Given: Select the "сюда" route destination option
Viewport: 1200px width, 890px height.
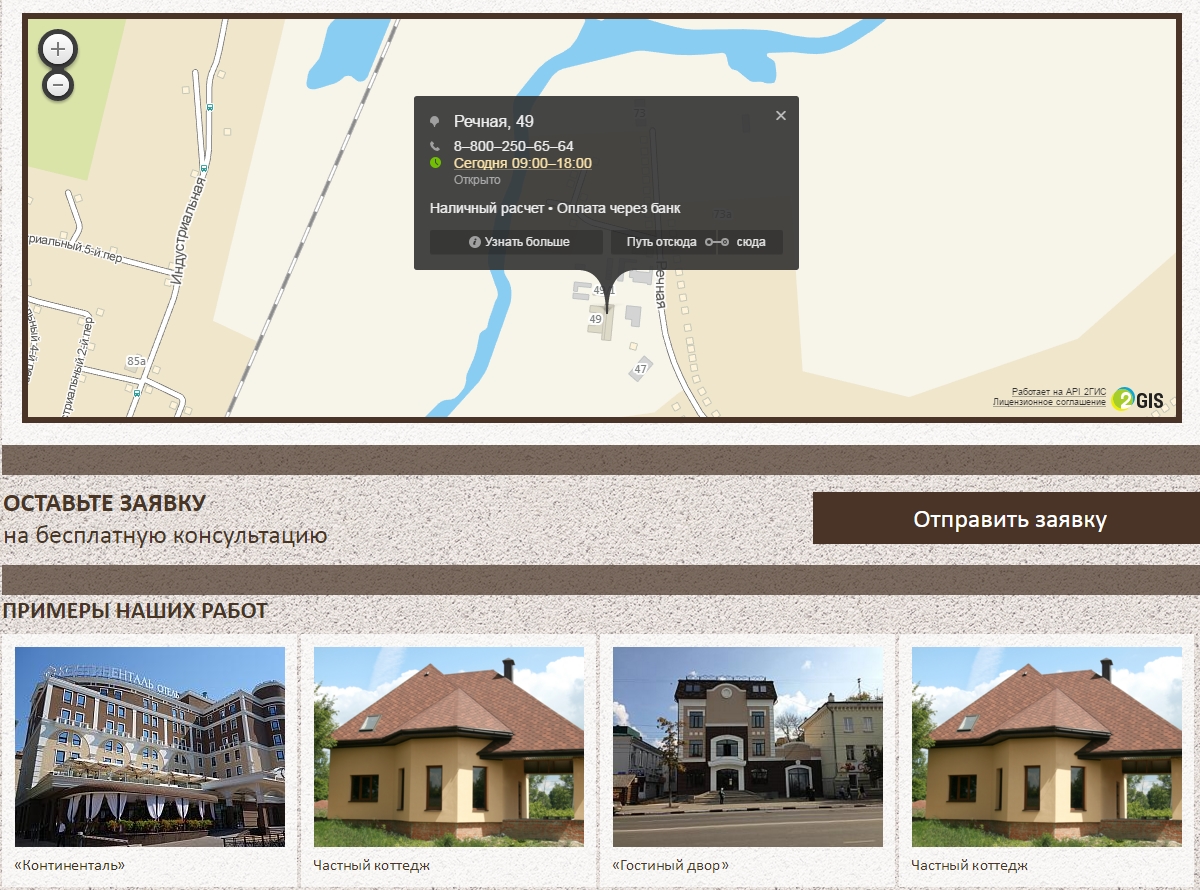Looking at the screenshot, I should tap(751, 242).
